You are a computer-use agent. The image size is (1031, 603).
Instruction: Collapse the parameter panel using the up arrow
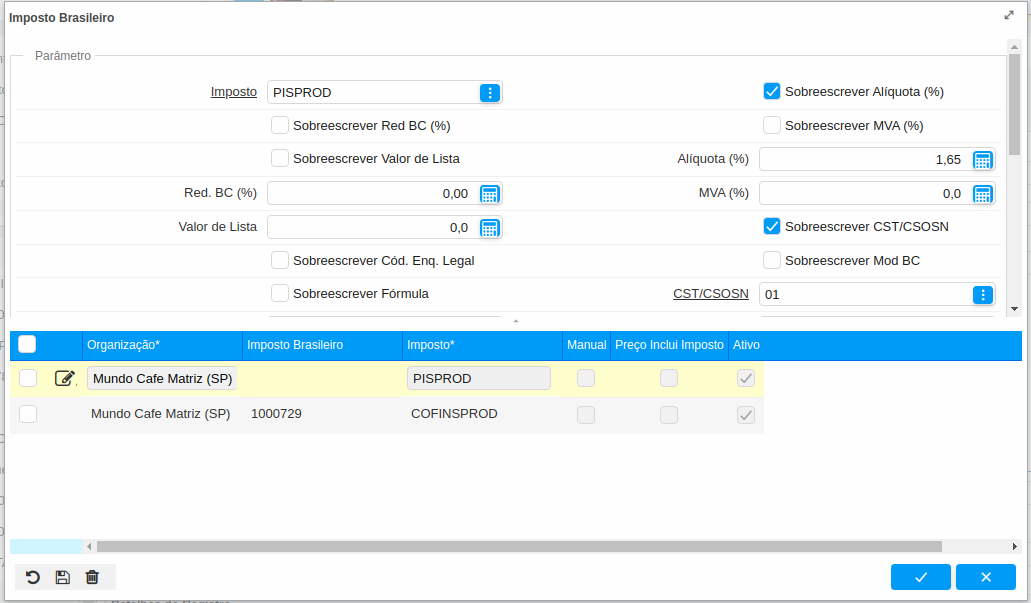pyautogui.click(x=516, y=321)
